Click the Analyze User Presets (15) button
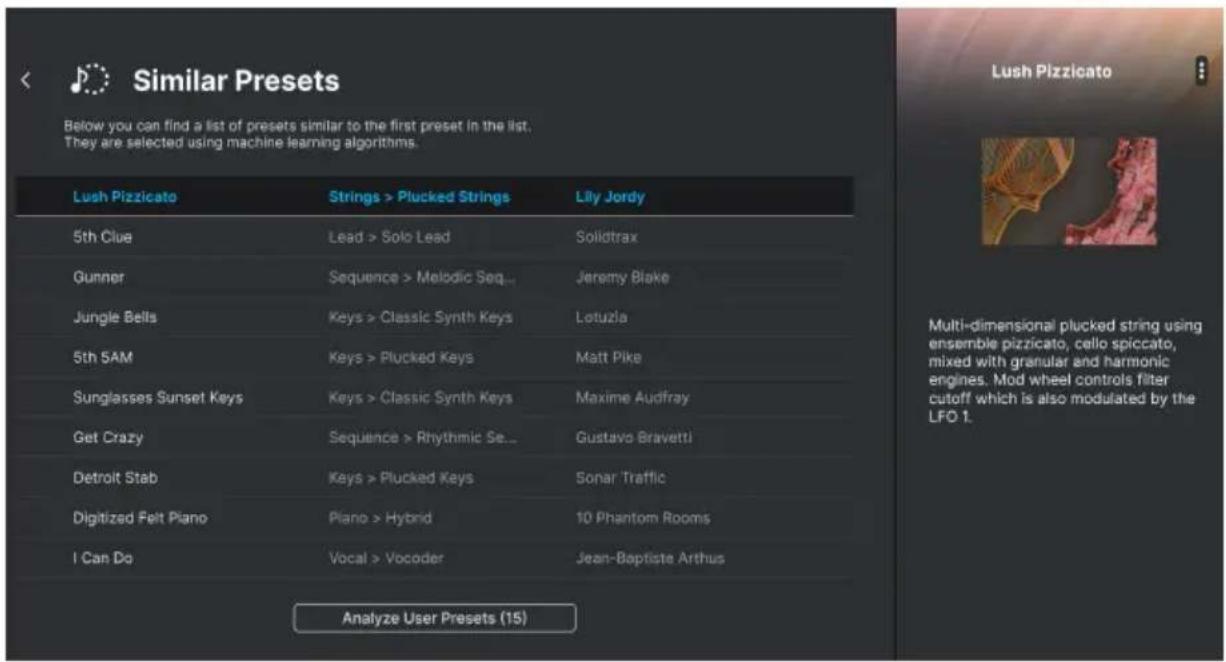 coord(434,618)
